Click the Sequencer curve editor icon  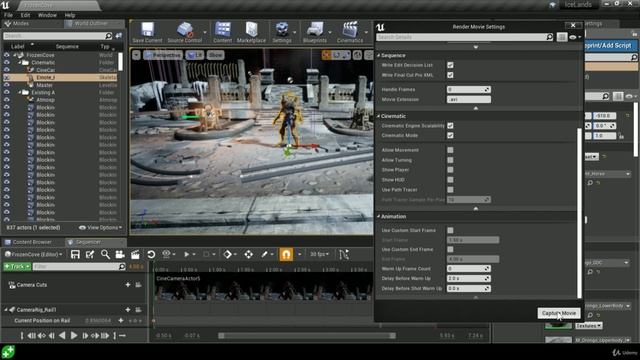[344, 255]
